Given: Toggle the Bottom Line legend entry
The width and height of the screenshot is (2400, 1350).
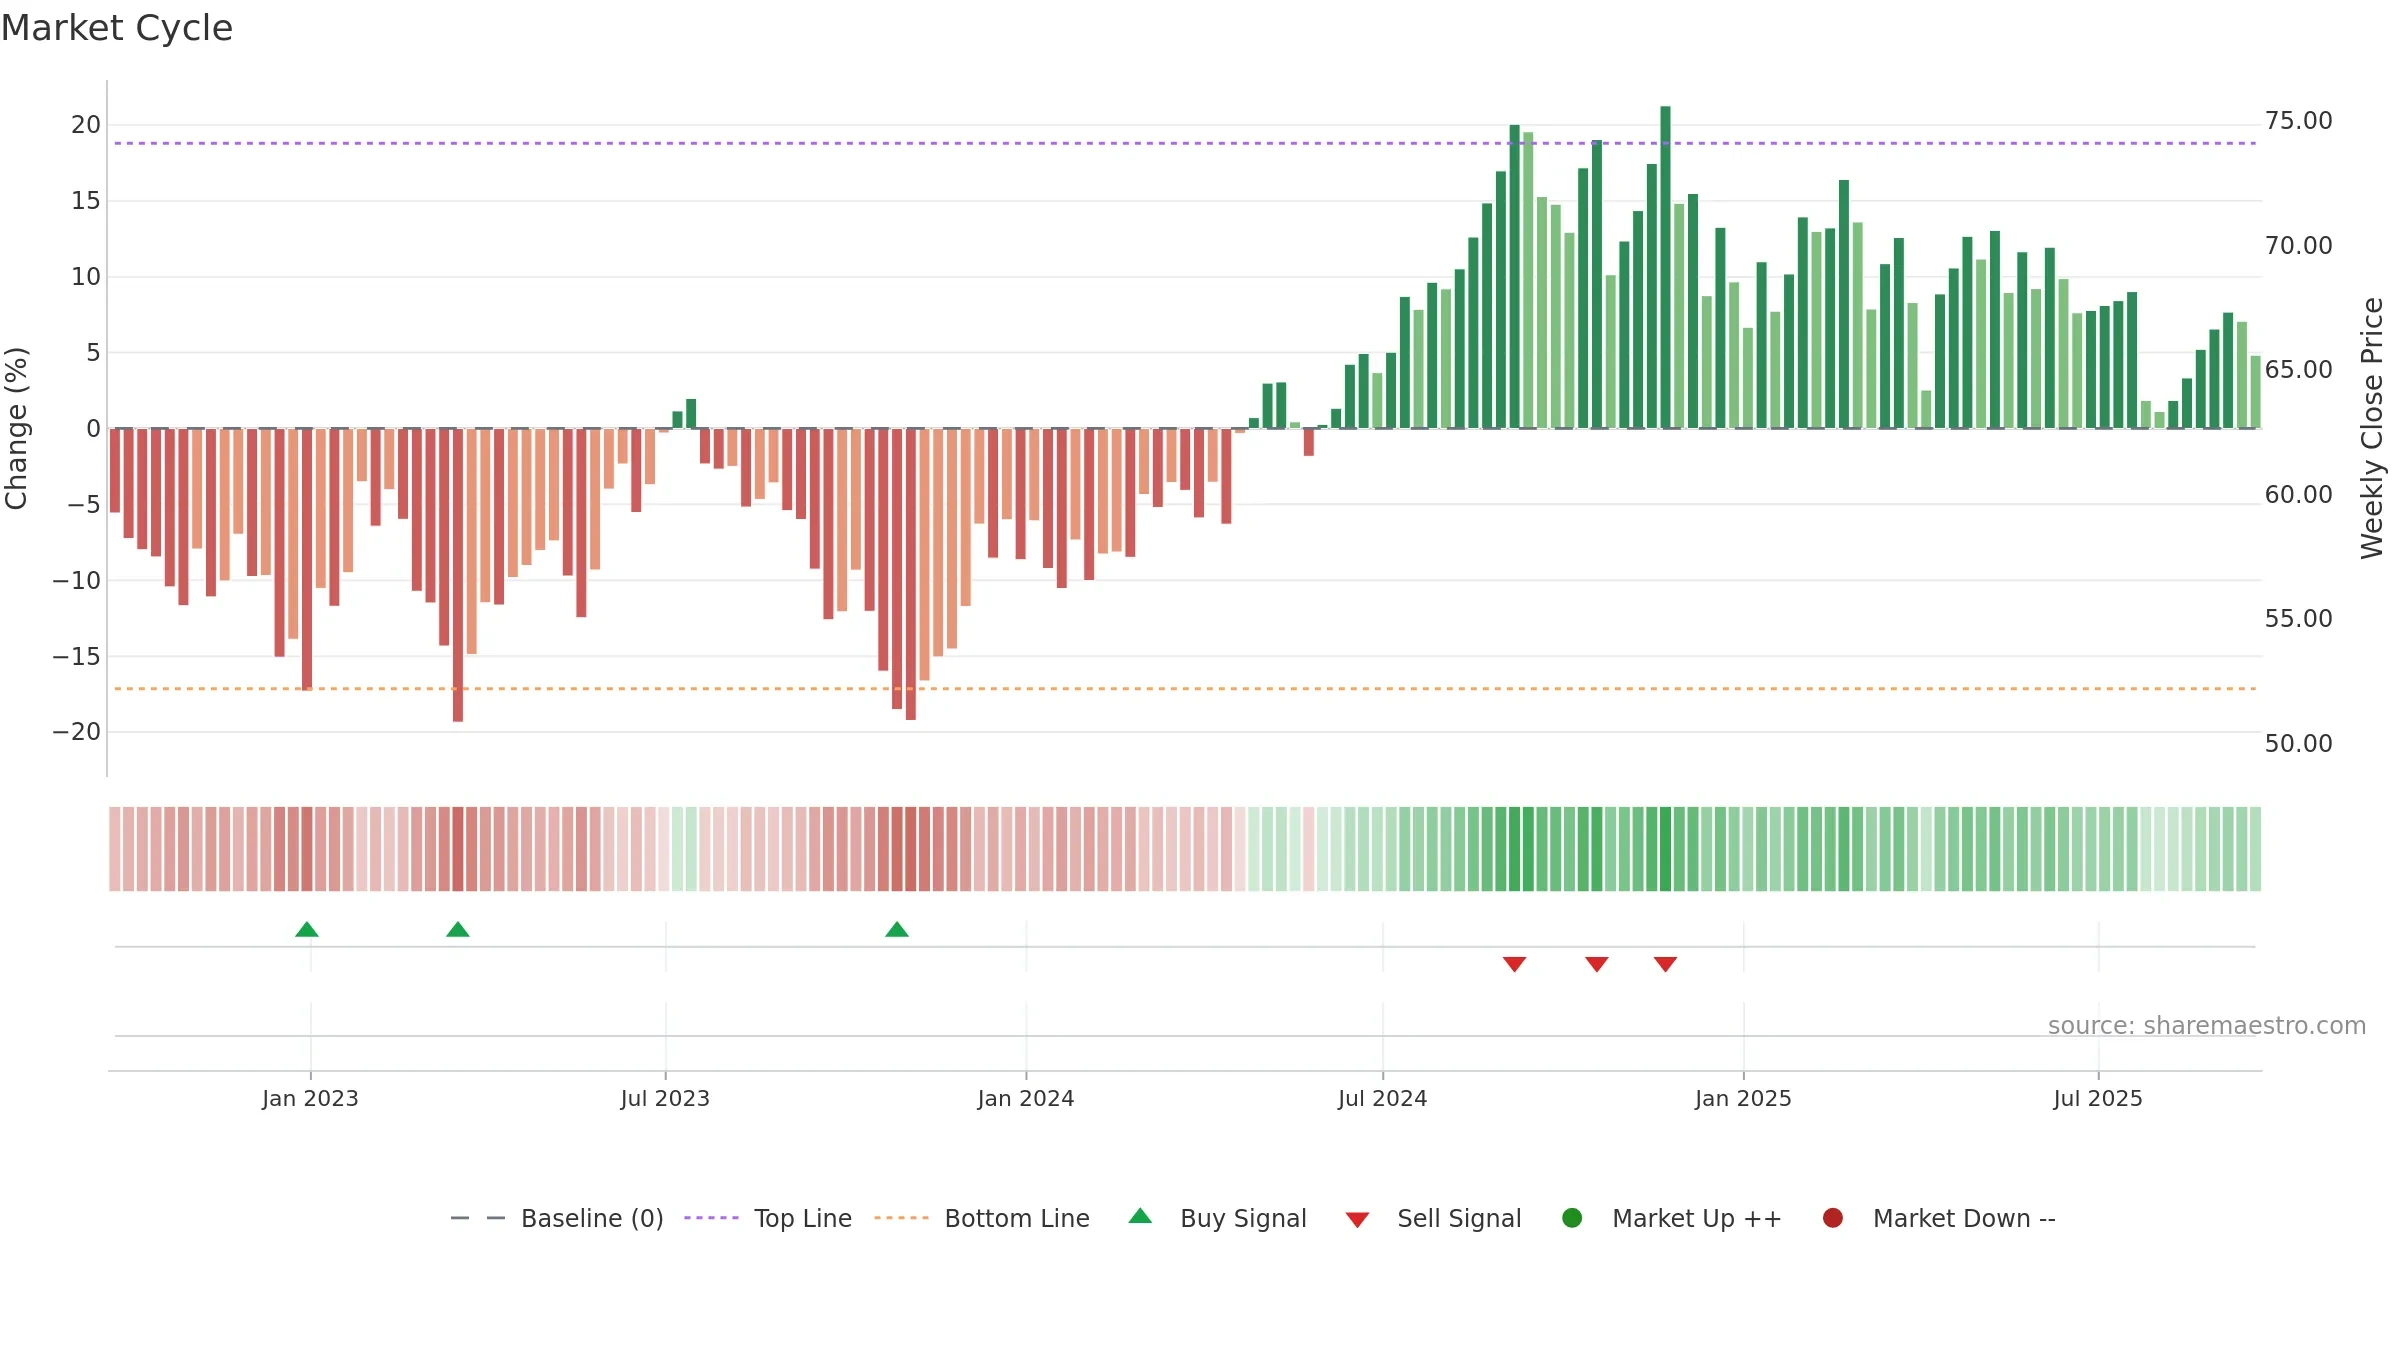Looking at the screenshot, I should pos(982,1218).
